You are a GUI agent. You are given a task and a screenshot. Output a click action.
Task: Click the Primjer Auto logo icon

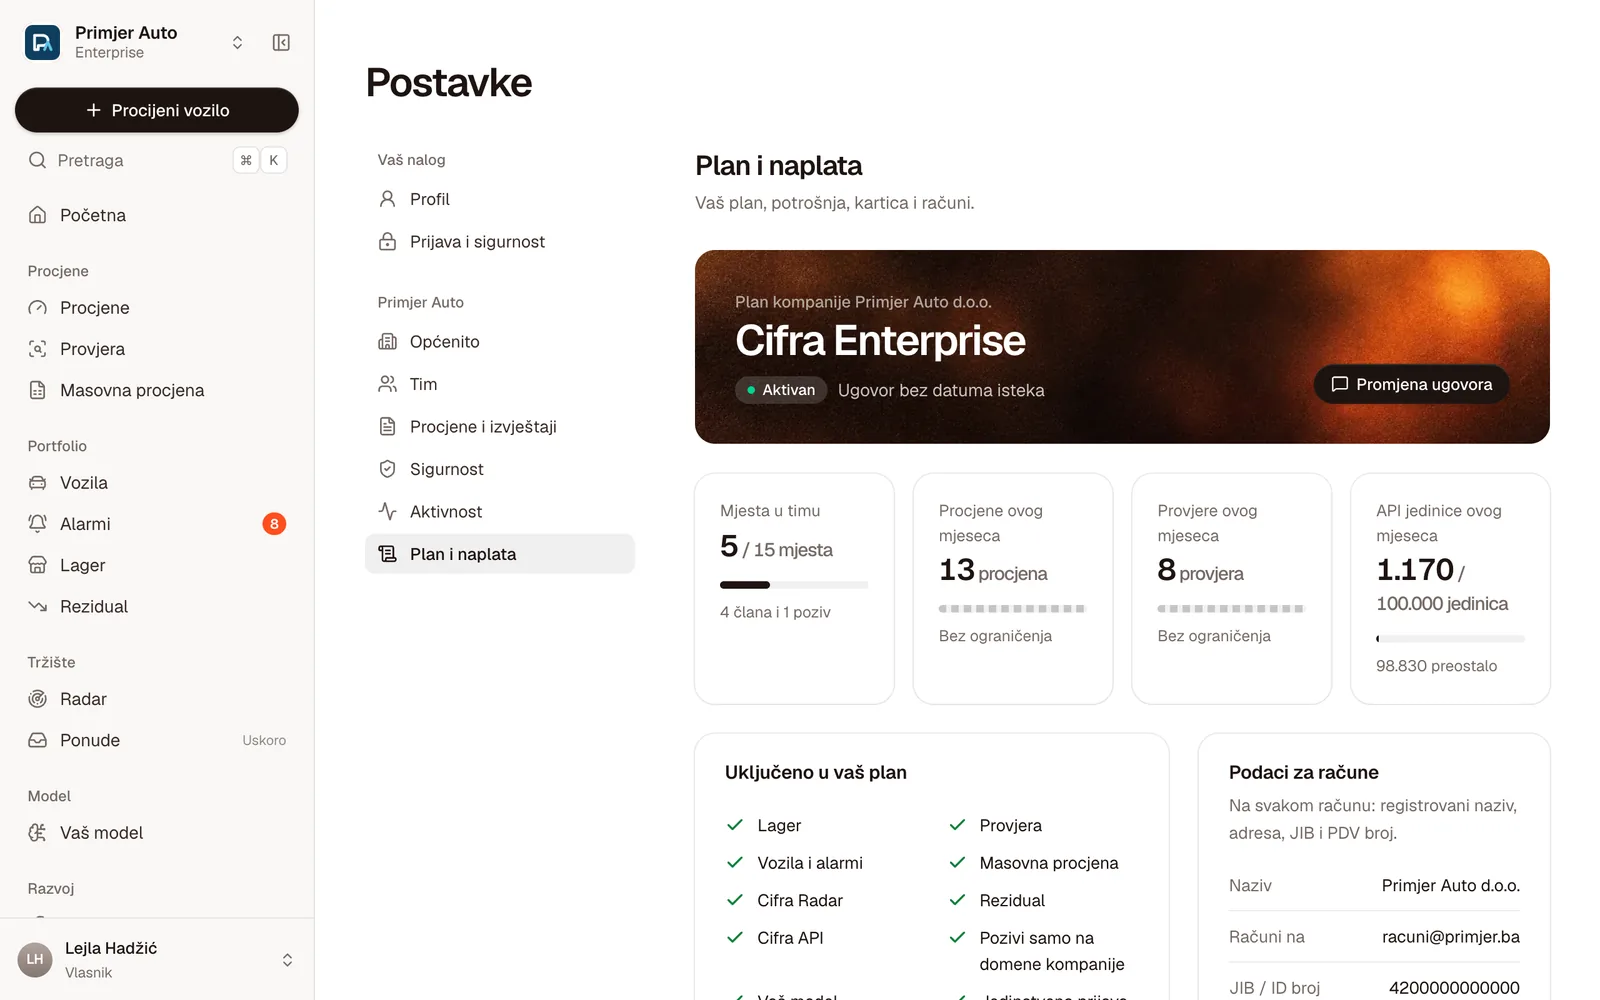[x=42, y=42]
